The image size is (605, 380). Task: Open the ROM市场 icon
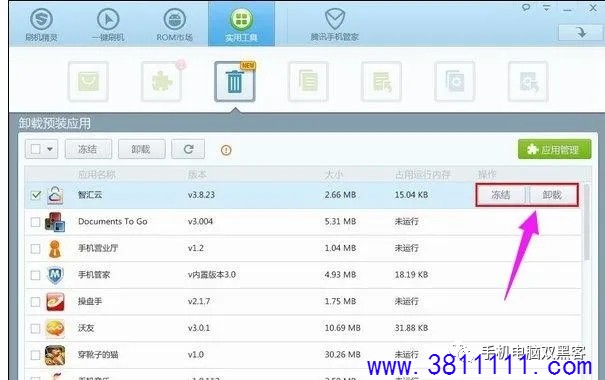tap(174, 19)
